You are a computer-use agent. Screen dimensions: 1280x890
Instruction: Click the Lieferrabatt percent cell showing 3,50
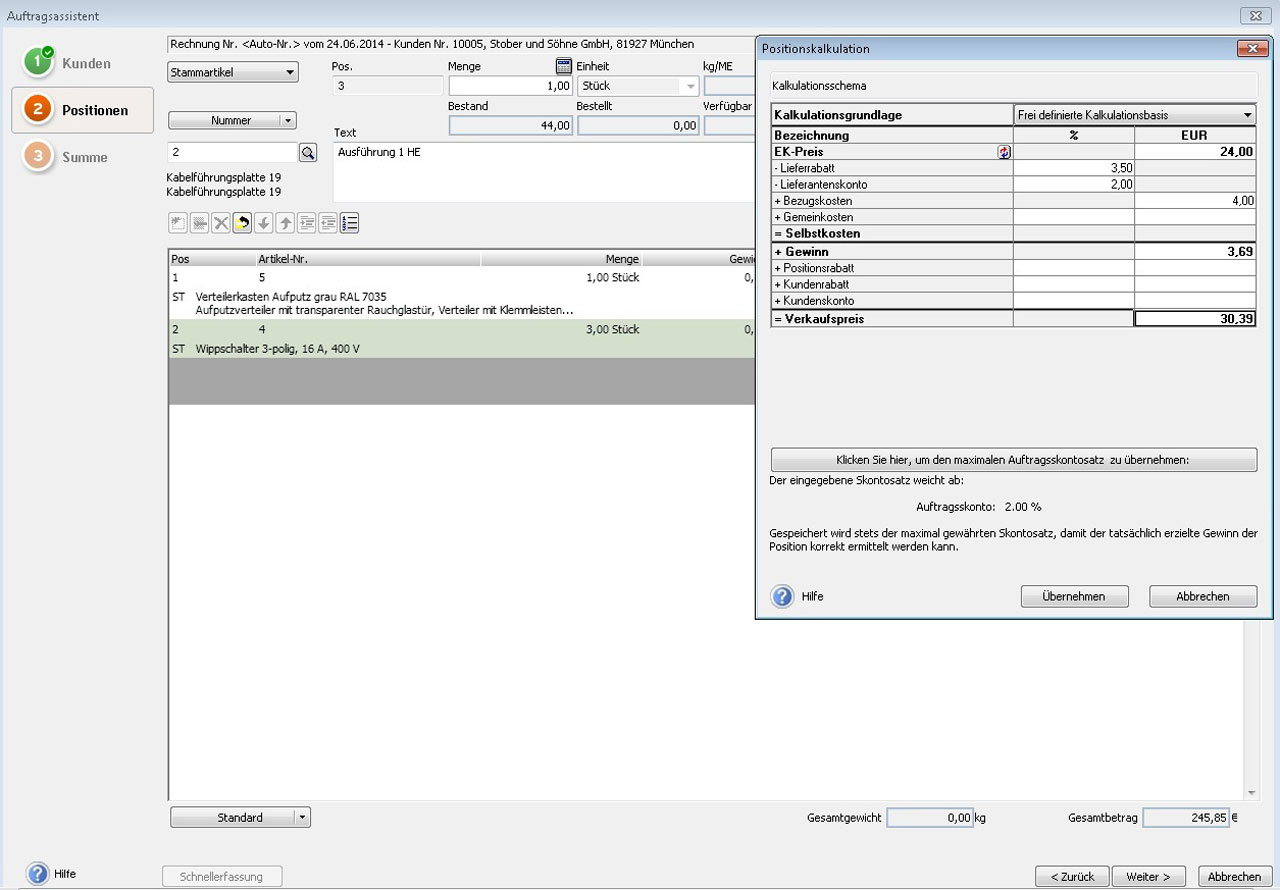(x=1074, y=168)
